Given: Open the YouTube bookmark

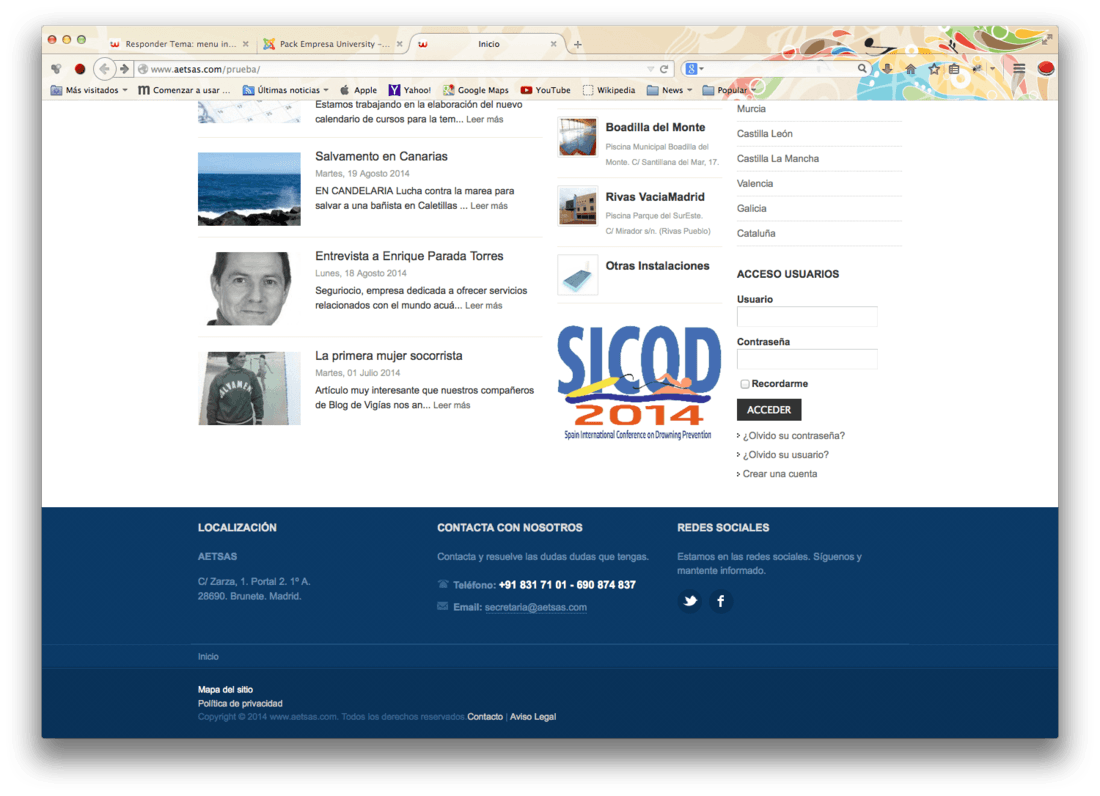Looking at the screenshot, I should tap(546, 90).
